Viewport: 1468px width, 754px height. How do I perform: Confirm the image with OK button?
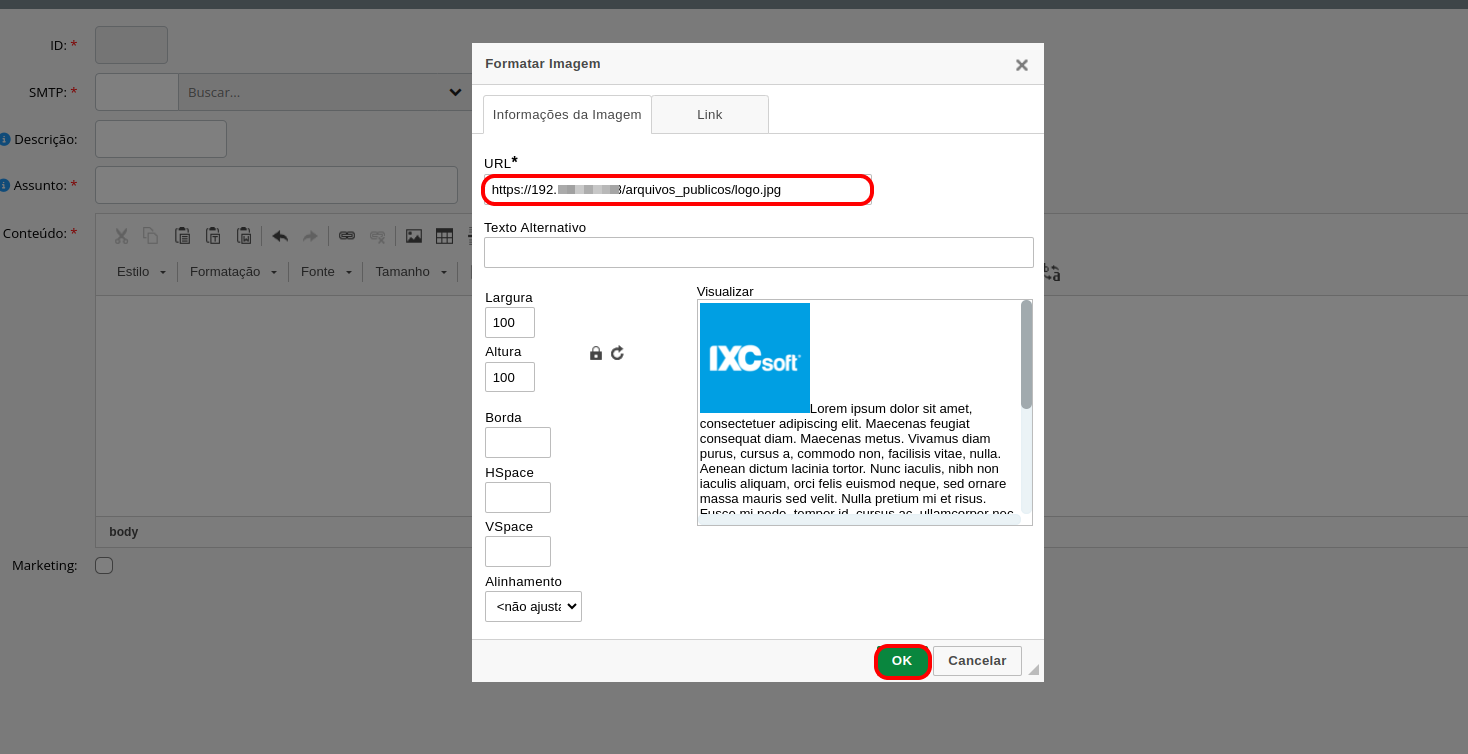(x=902, y=661)
